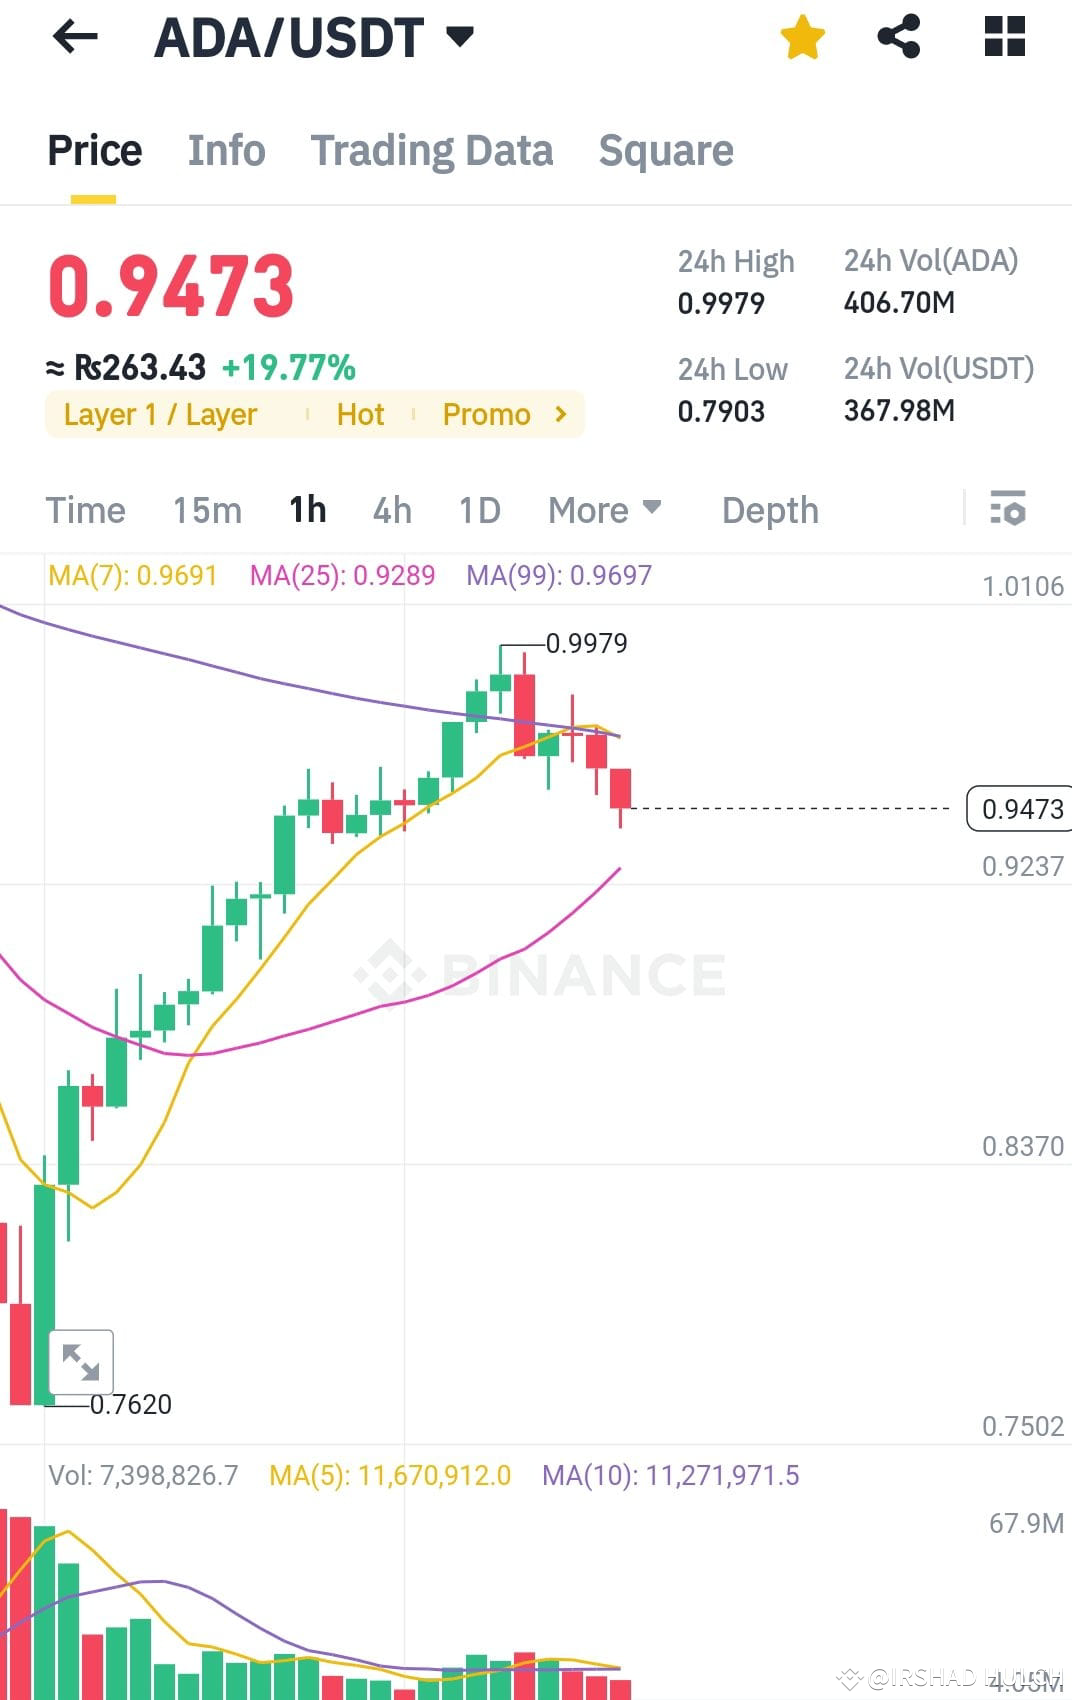Viewport: 1072px width, 1700px height.
Task: Open the Layer 1 / Layer category link
Action: coord(160,413)
